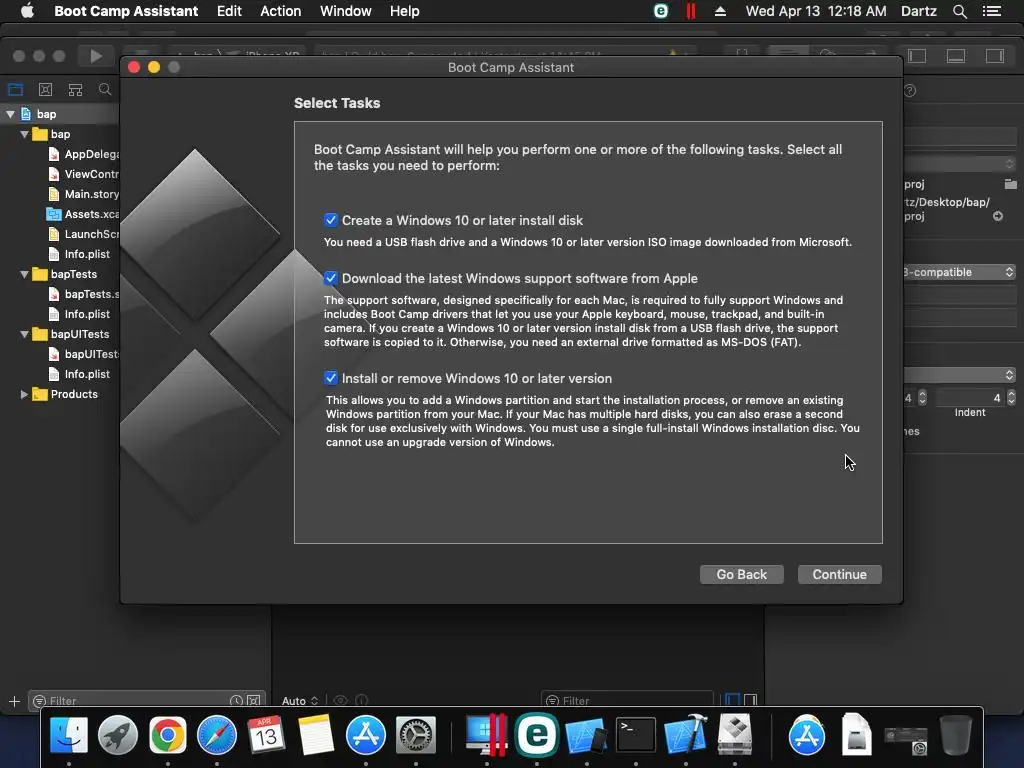
Task: Click the Xcode Run button
Action: click(x=95, y=56)
